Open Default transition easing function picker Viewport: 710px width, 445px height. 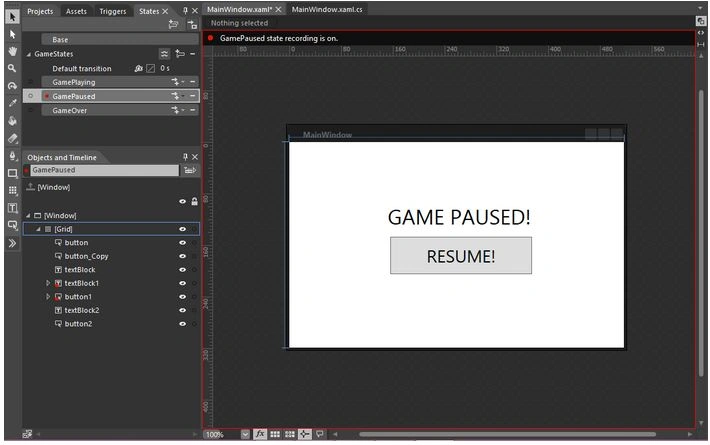point(150,68)
